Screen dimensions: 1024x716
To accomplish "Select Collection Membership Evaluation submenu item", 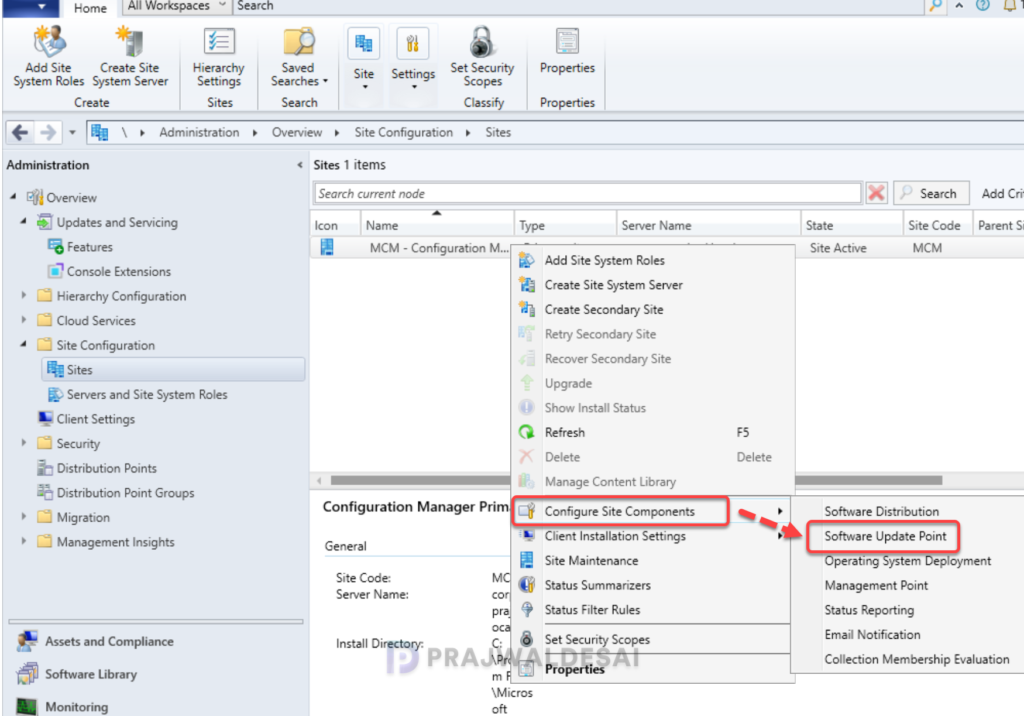I will click(916, 660).
